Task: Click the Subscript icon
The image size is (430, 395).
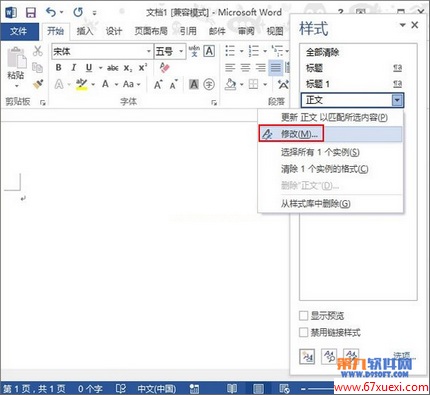Action: click(128, 68)
